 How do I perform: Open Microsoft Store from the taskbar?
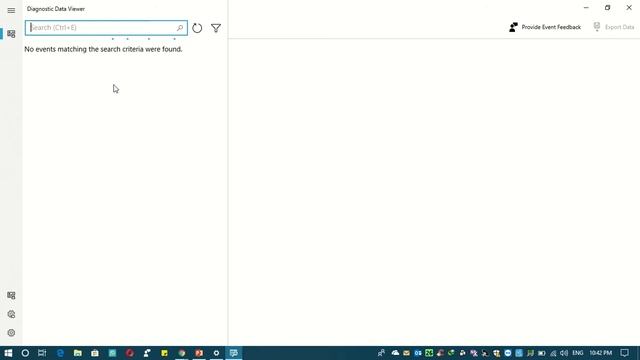click(95, 353)
